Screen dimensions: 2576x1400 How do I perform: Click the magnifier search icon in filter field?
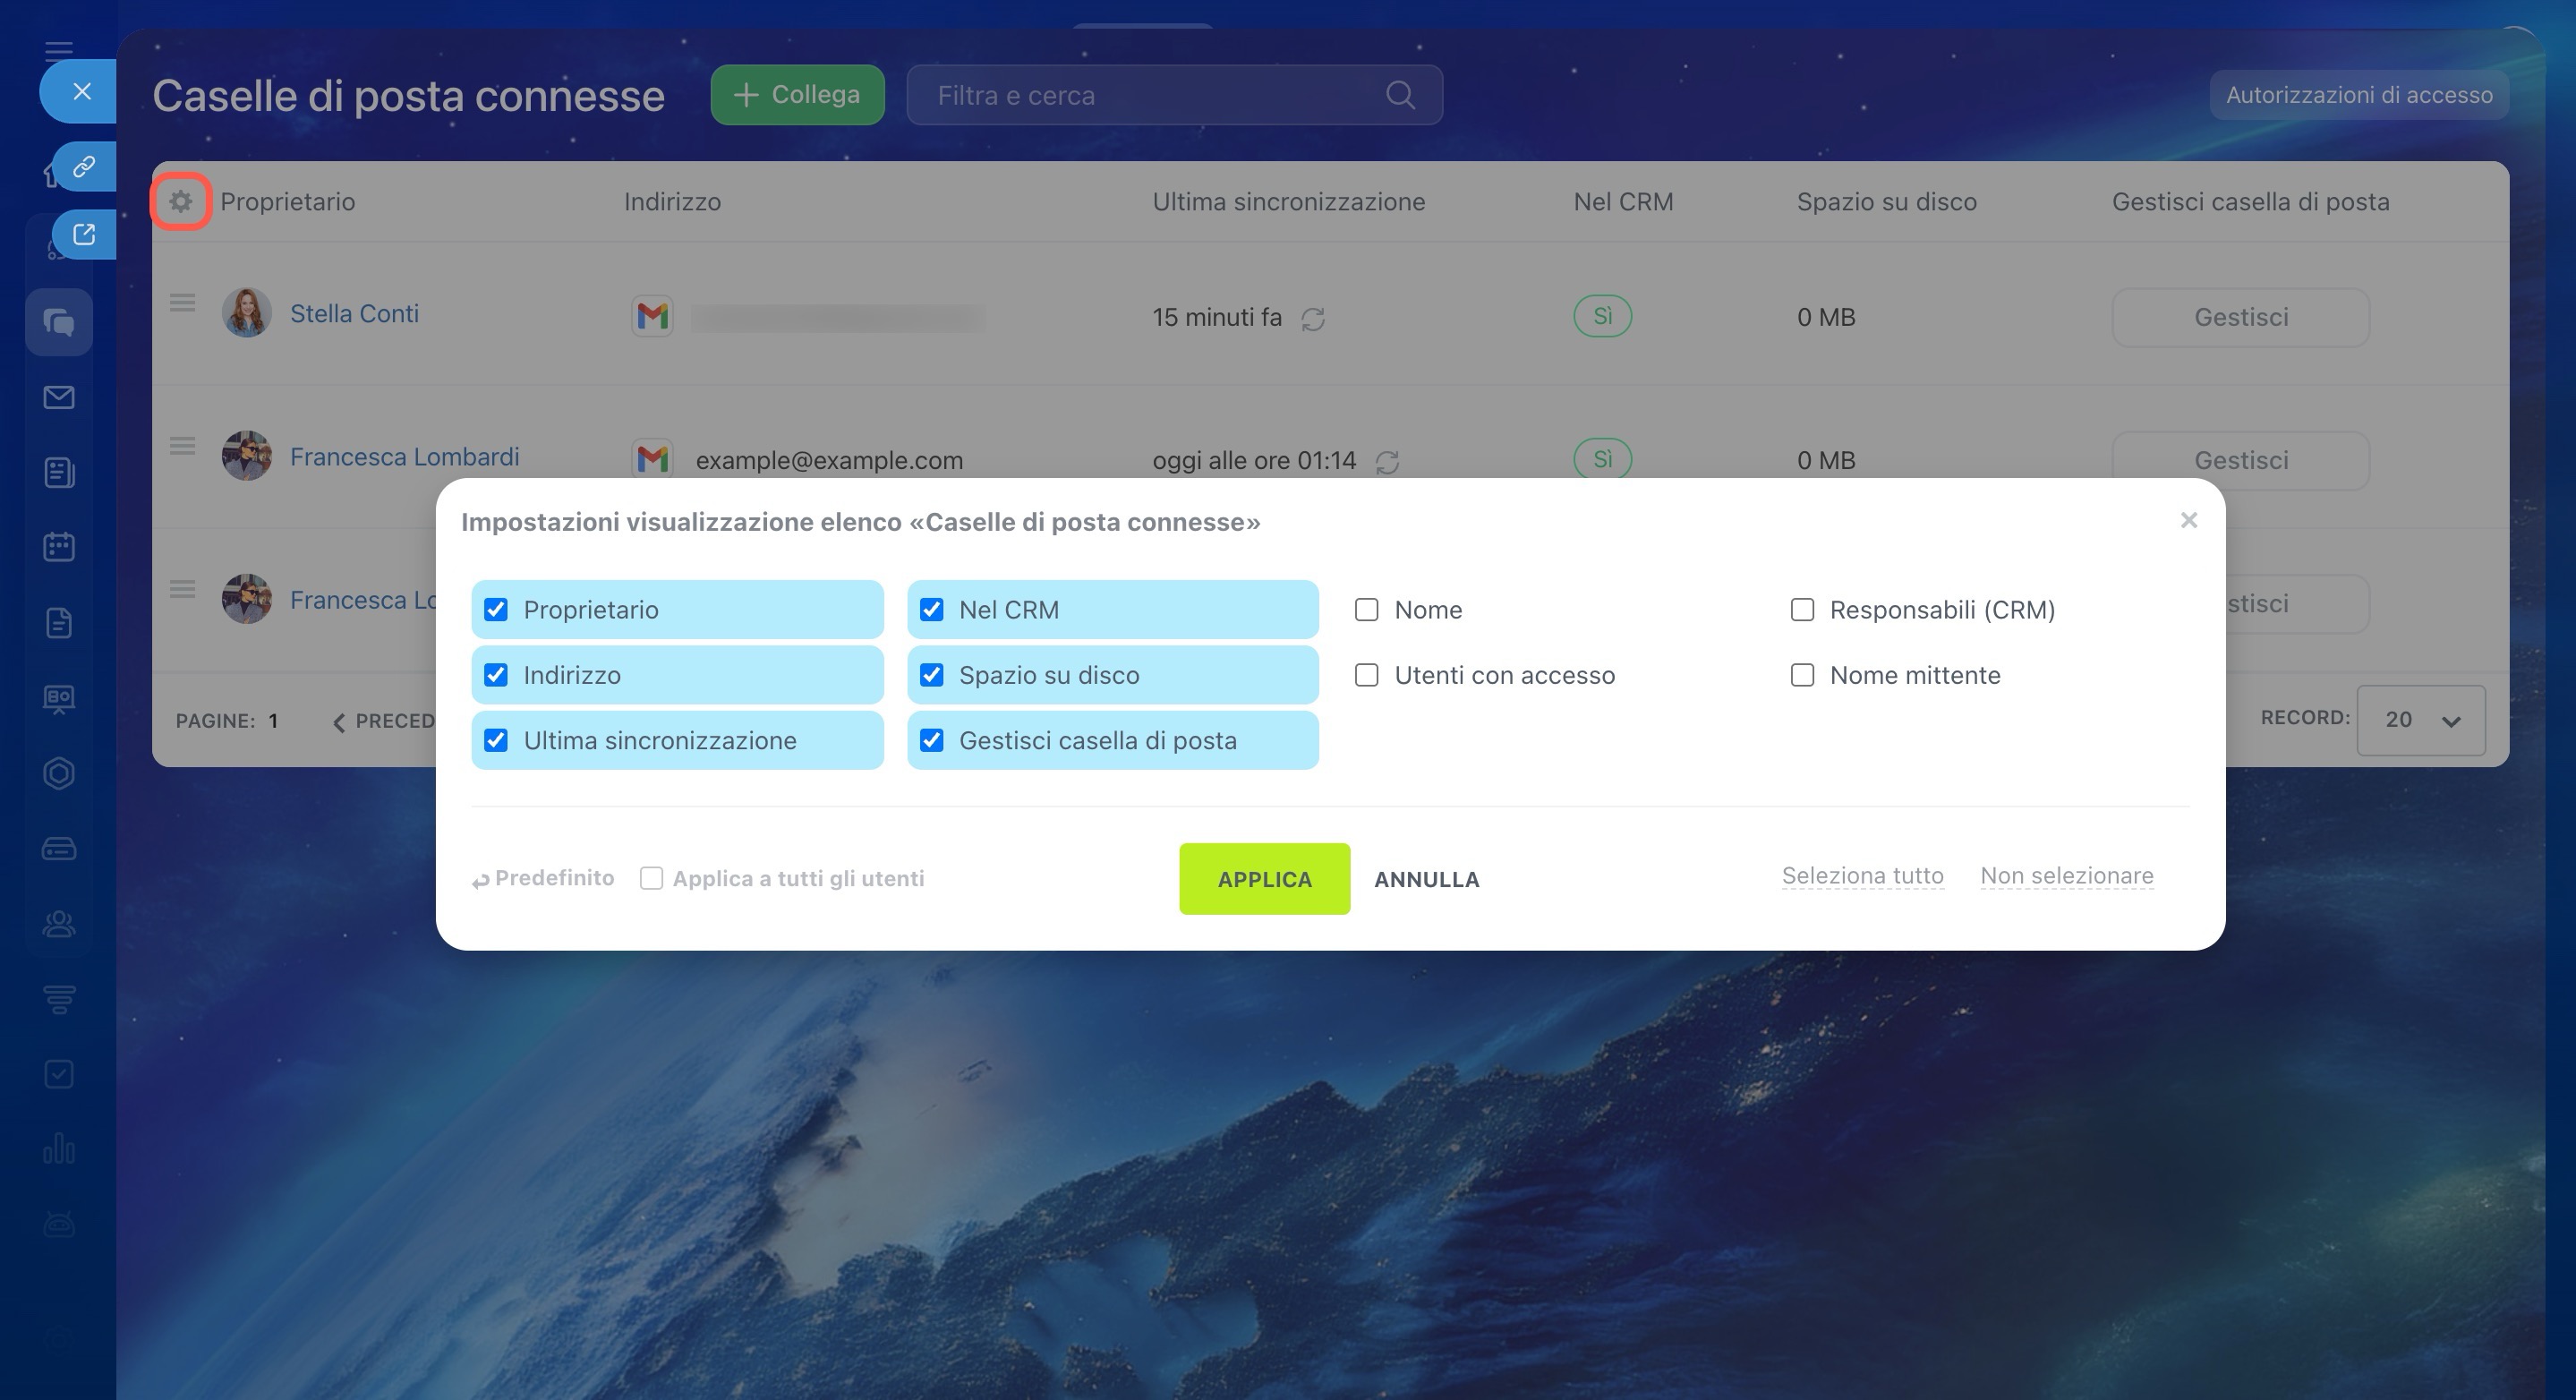(x=1400, y=95)
